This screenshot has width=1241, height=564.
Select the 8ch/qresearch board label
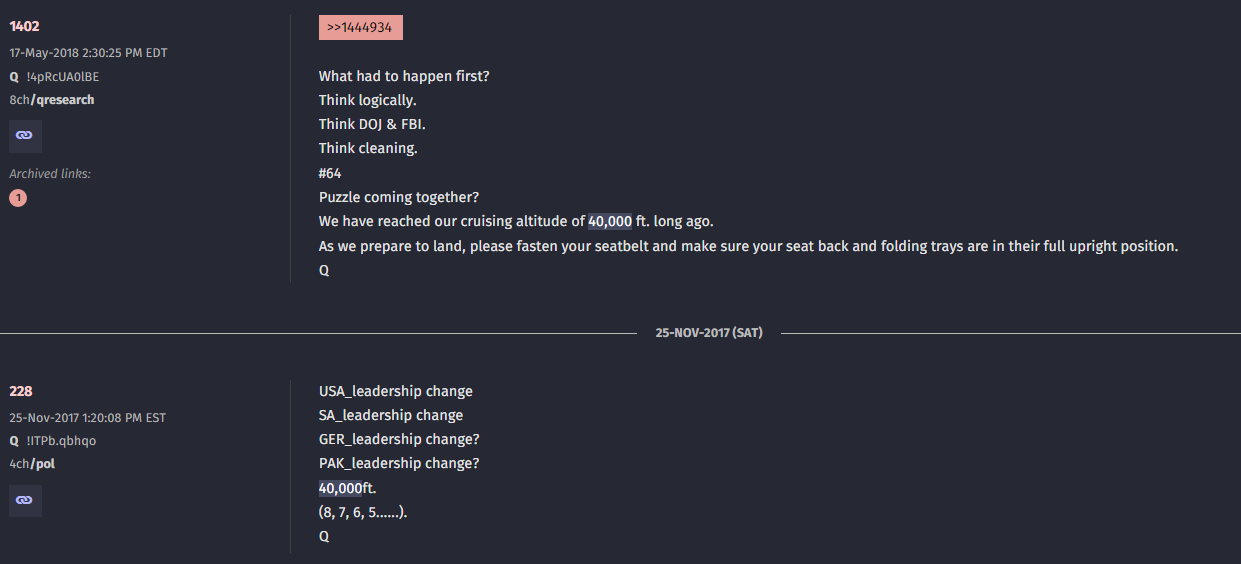click(52, 100)
